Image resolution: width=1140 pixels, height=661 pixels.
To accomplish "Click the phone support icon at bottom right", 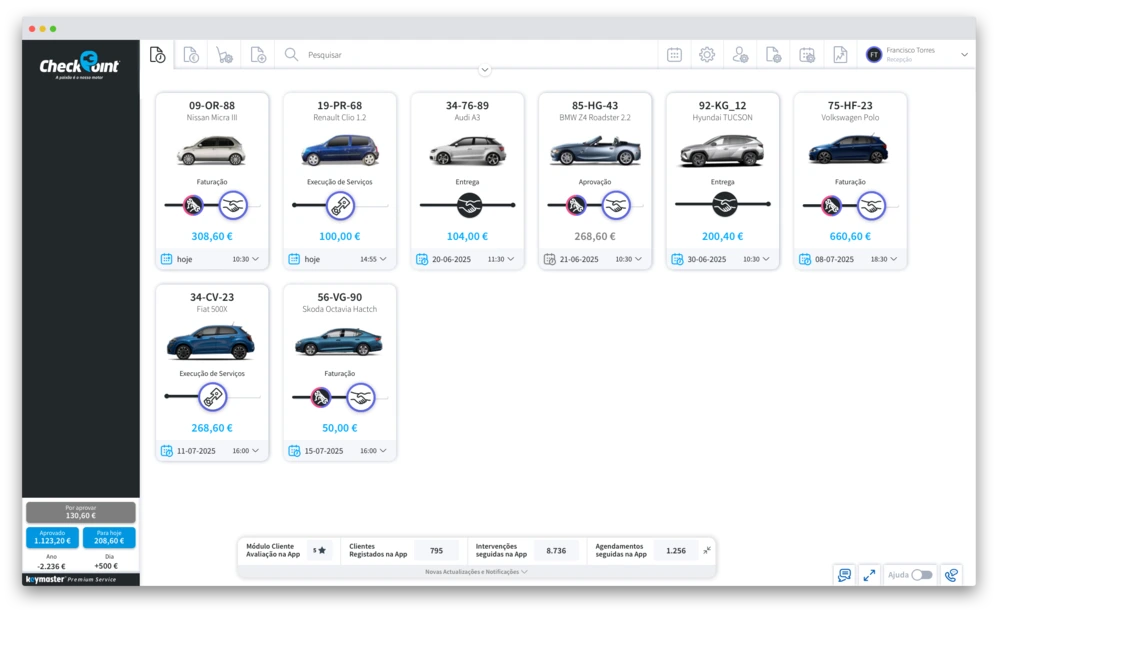I will [x=951, y=575].
